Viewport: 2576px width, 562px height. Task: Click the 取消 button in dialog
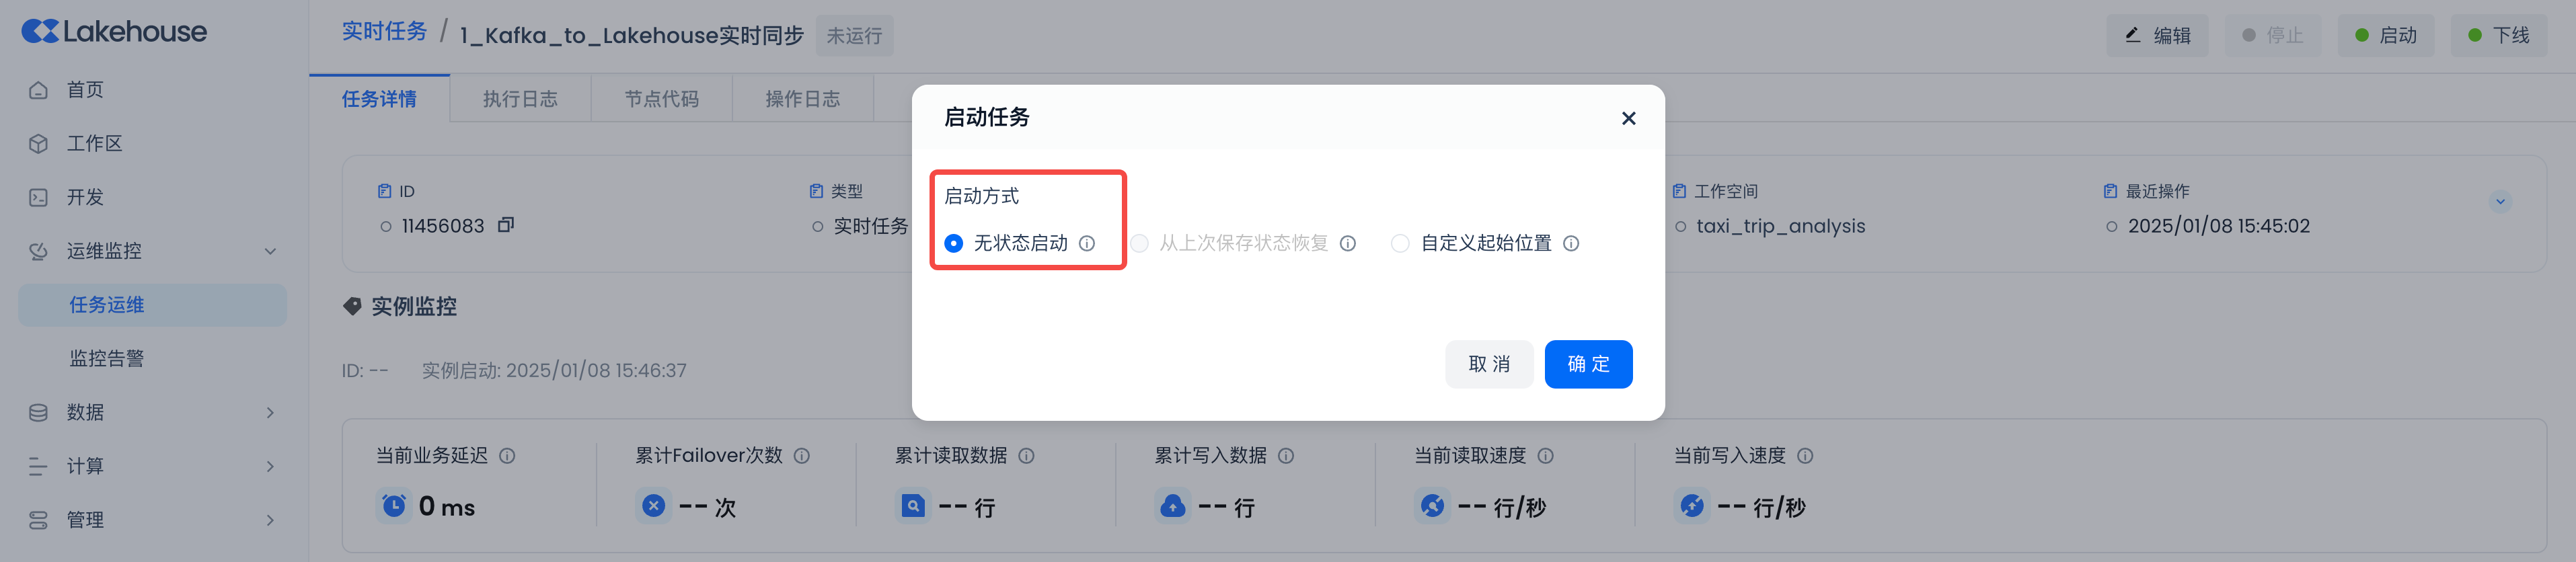pyautogui.click(x=1488, y=364)
